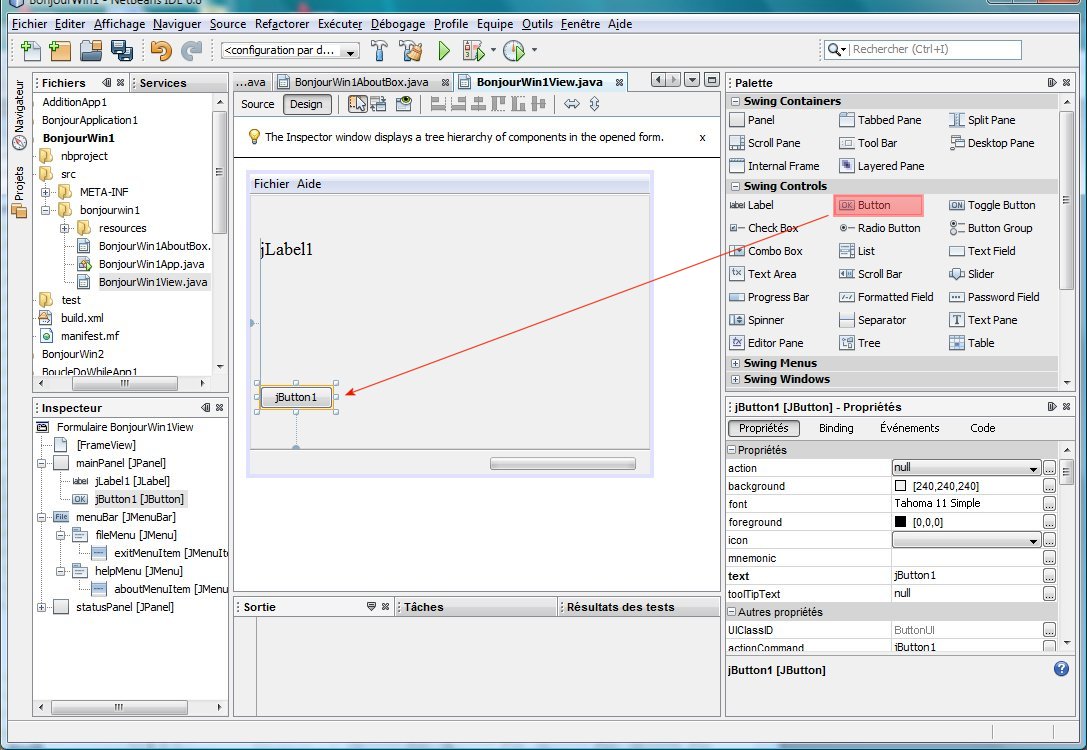Click the blue help icon in Properties
Viewport: 1087px width, 750px height.
(1061, 669)
